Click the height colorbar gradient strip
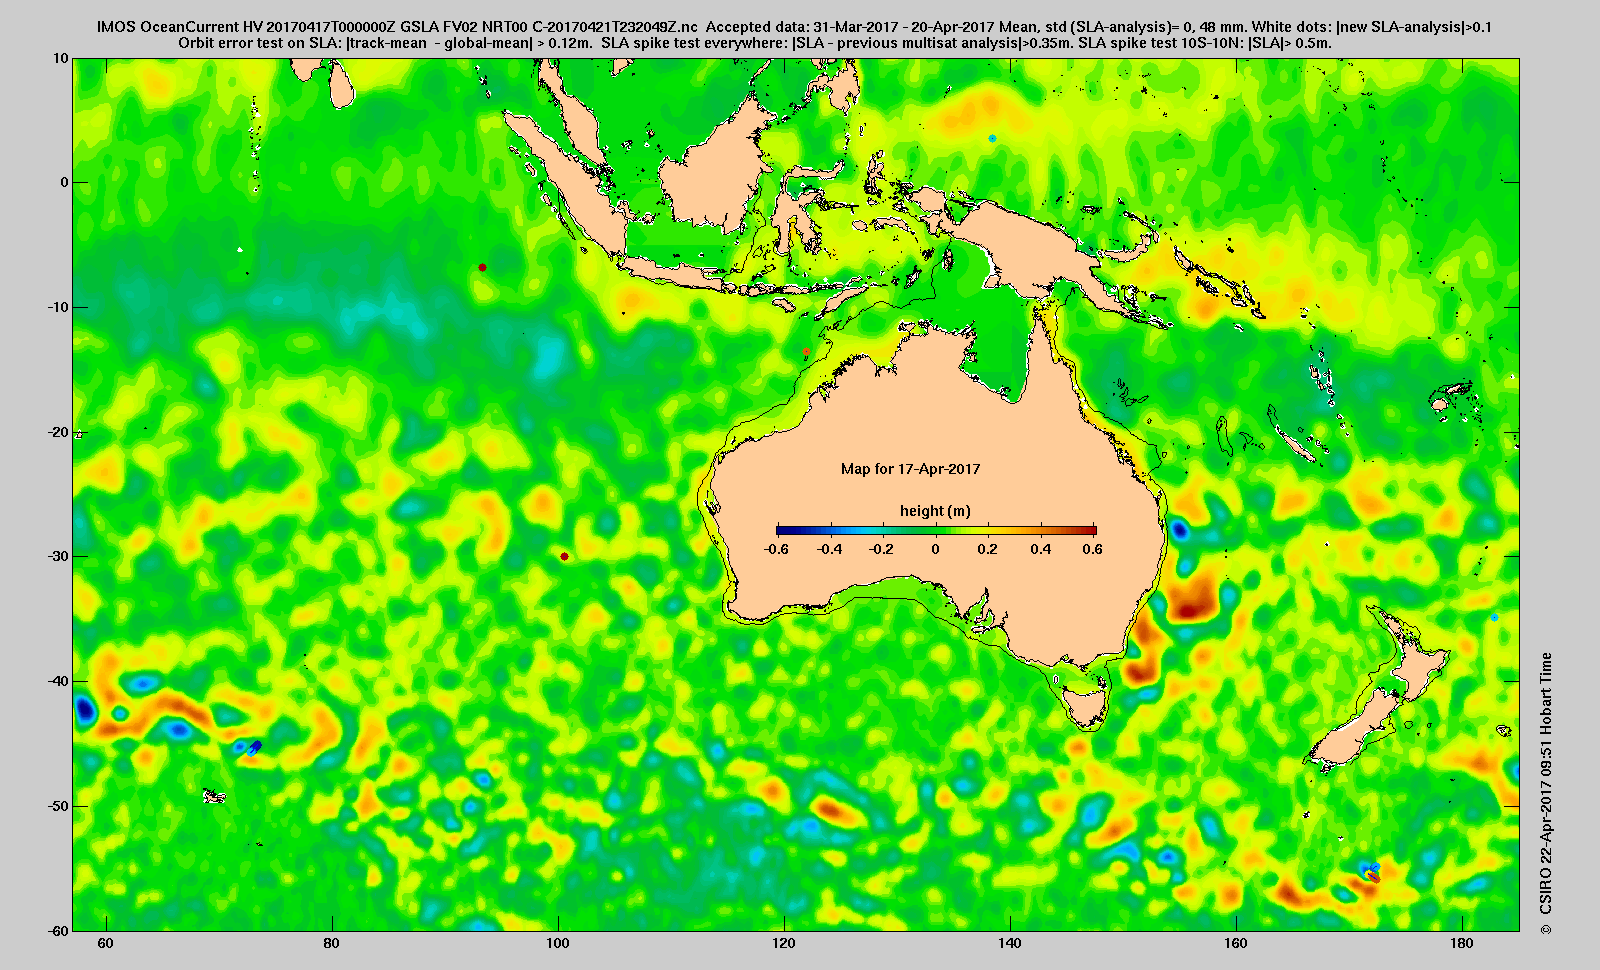Image resolution: width=1600 pixels, height=970 pixels. (x=936, y=530)
